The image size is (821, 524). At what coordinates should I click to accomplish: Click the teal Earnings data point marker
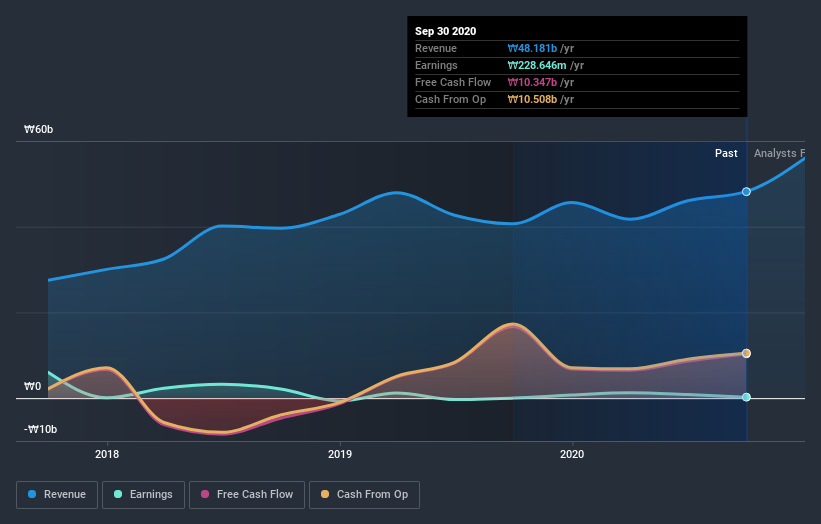coord(746,397)
